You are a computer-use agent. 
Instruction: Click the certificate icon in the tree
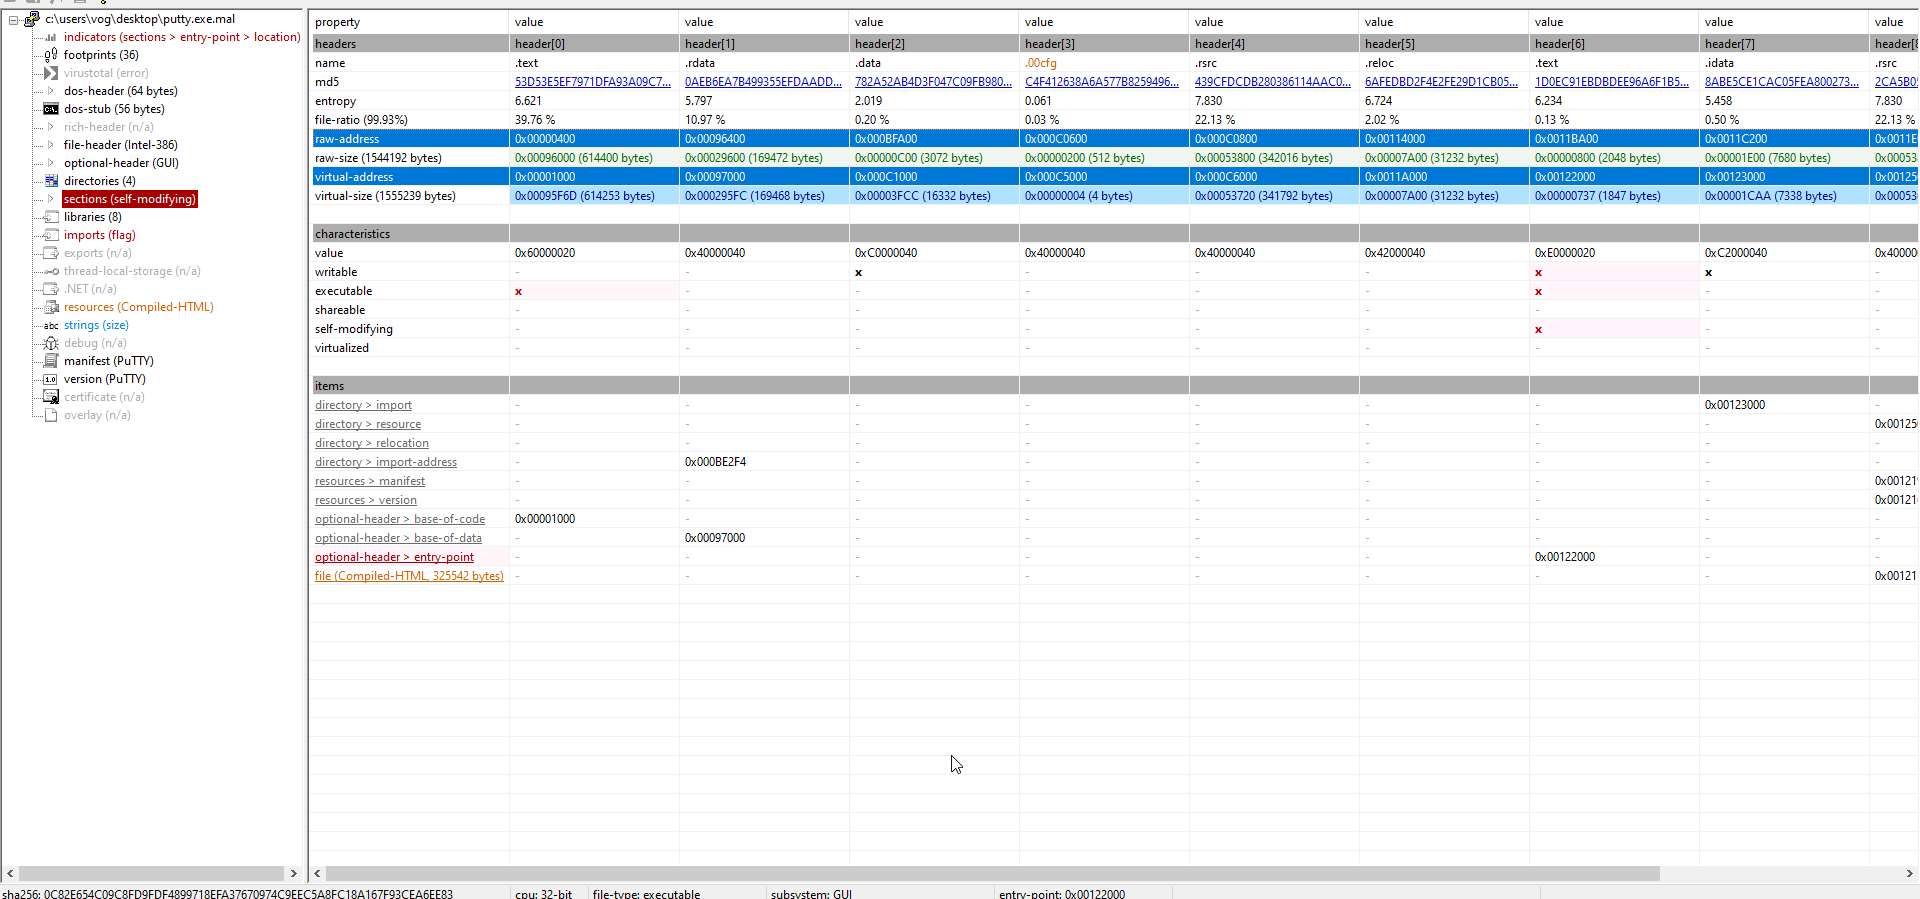coord(50,397)
